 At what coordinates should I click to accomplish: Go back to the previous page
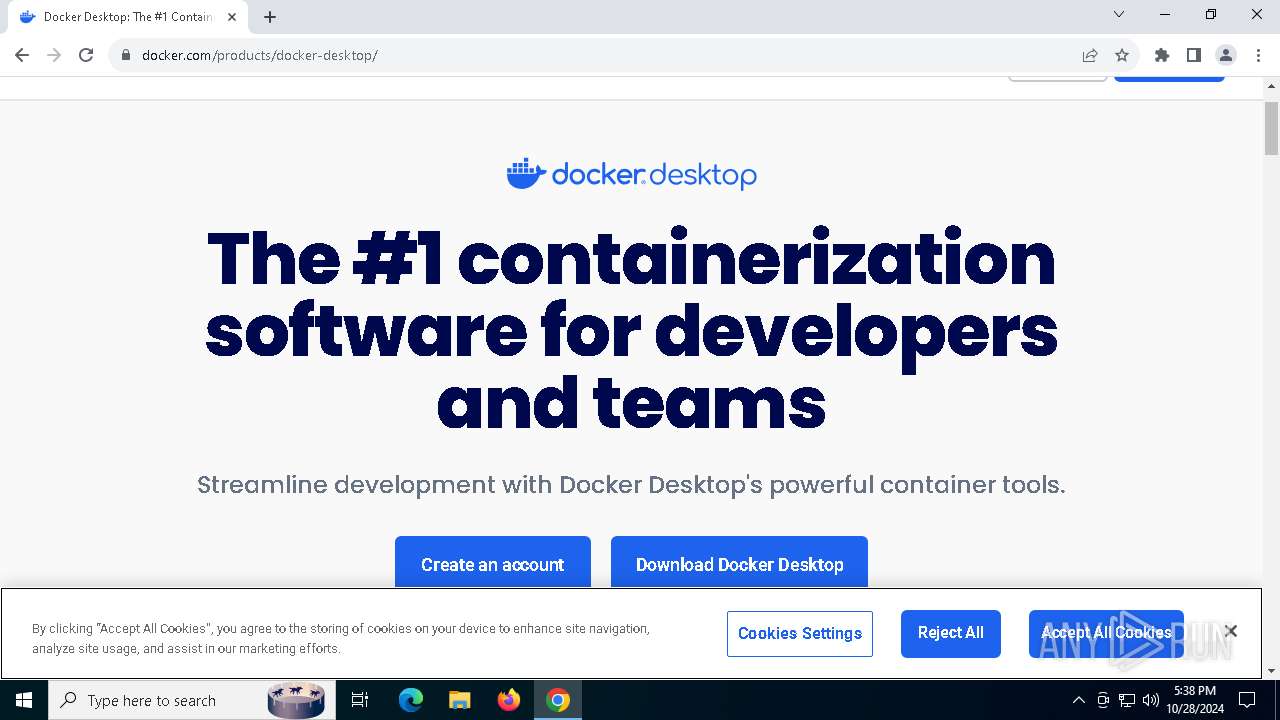[x=22, y=55]
